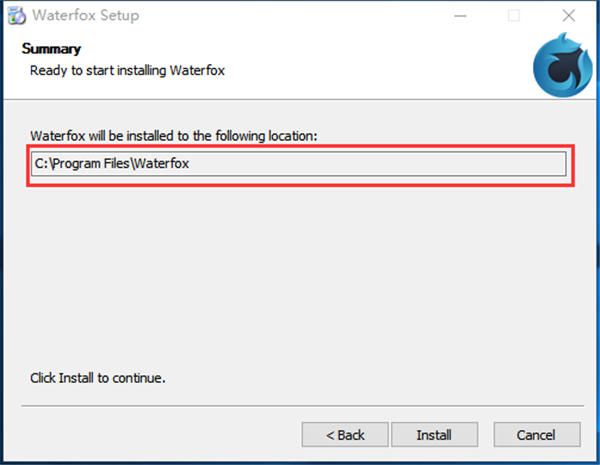Click the 'Summary' heading
Viewport: 600px width, 465px height.
click(51, 49)
